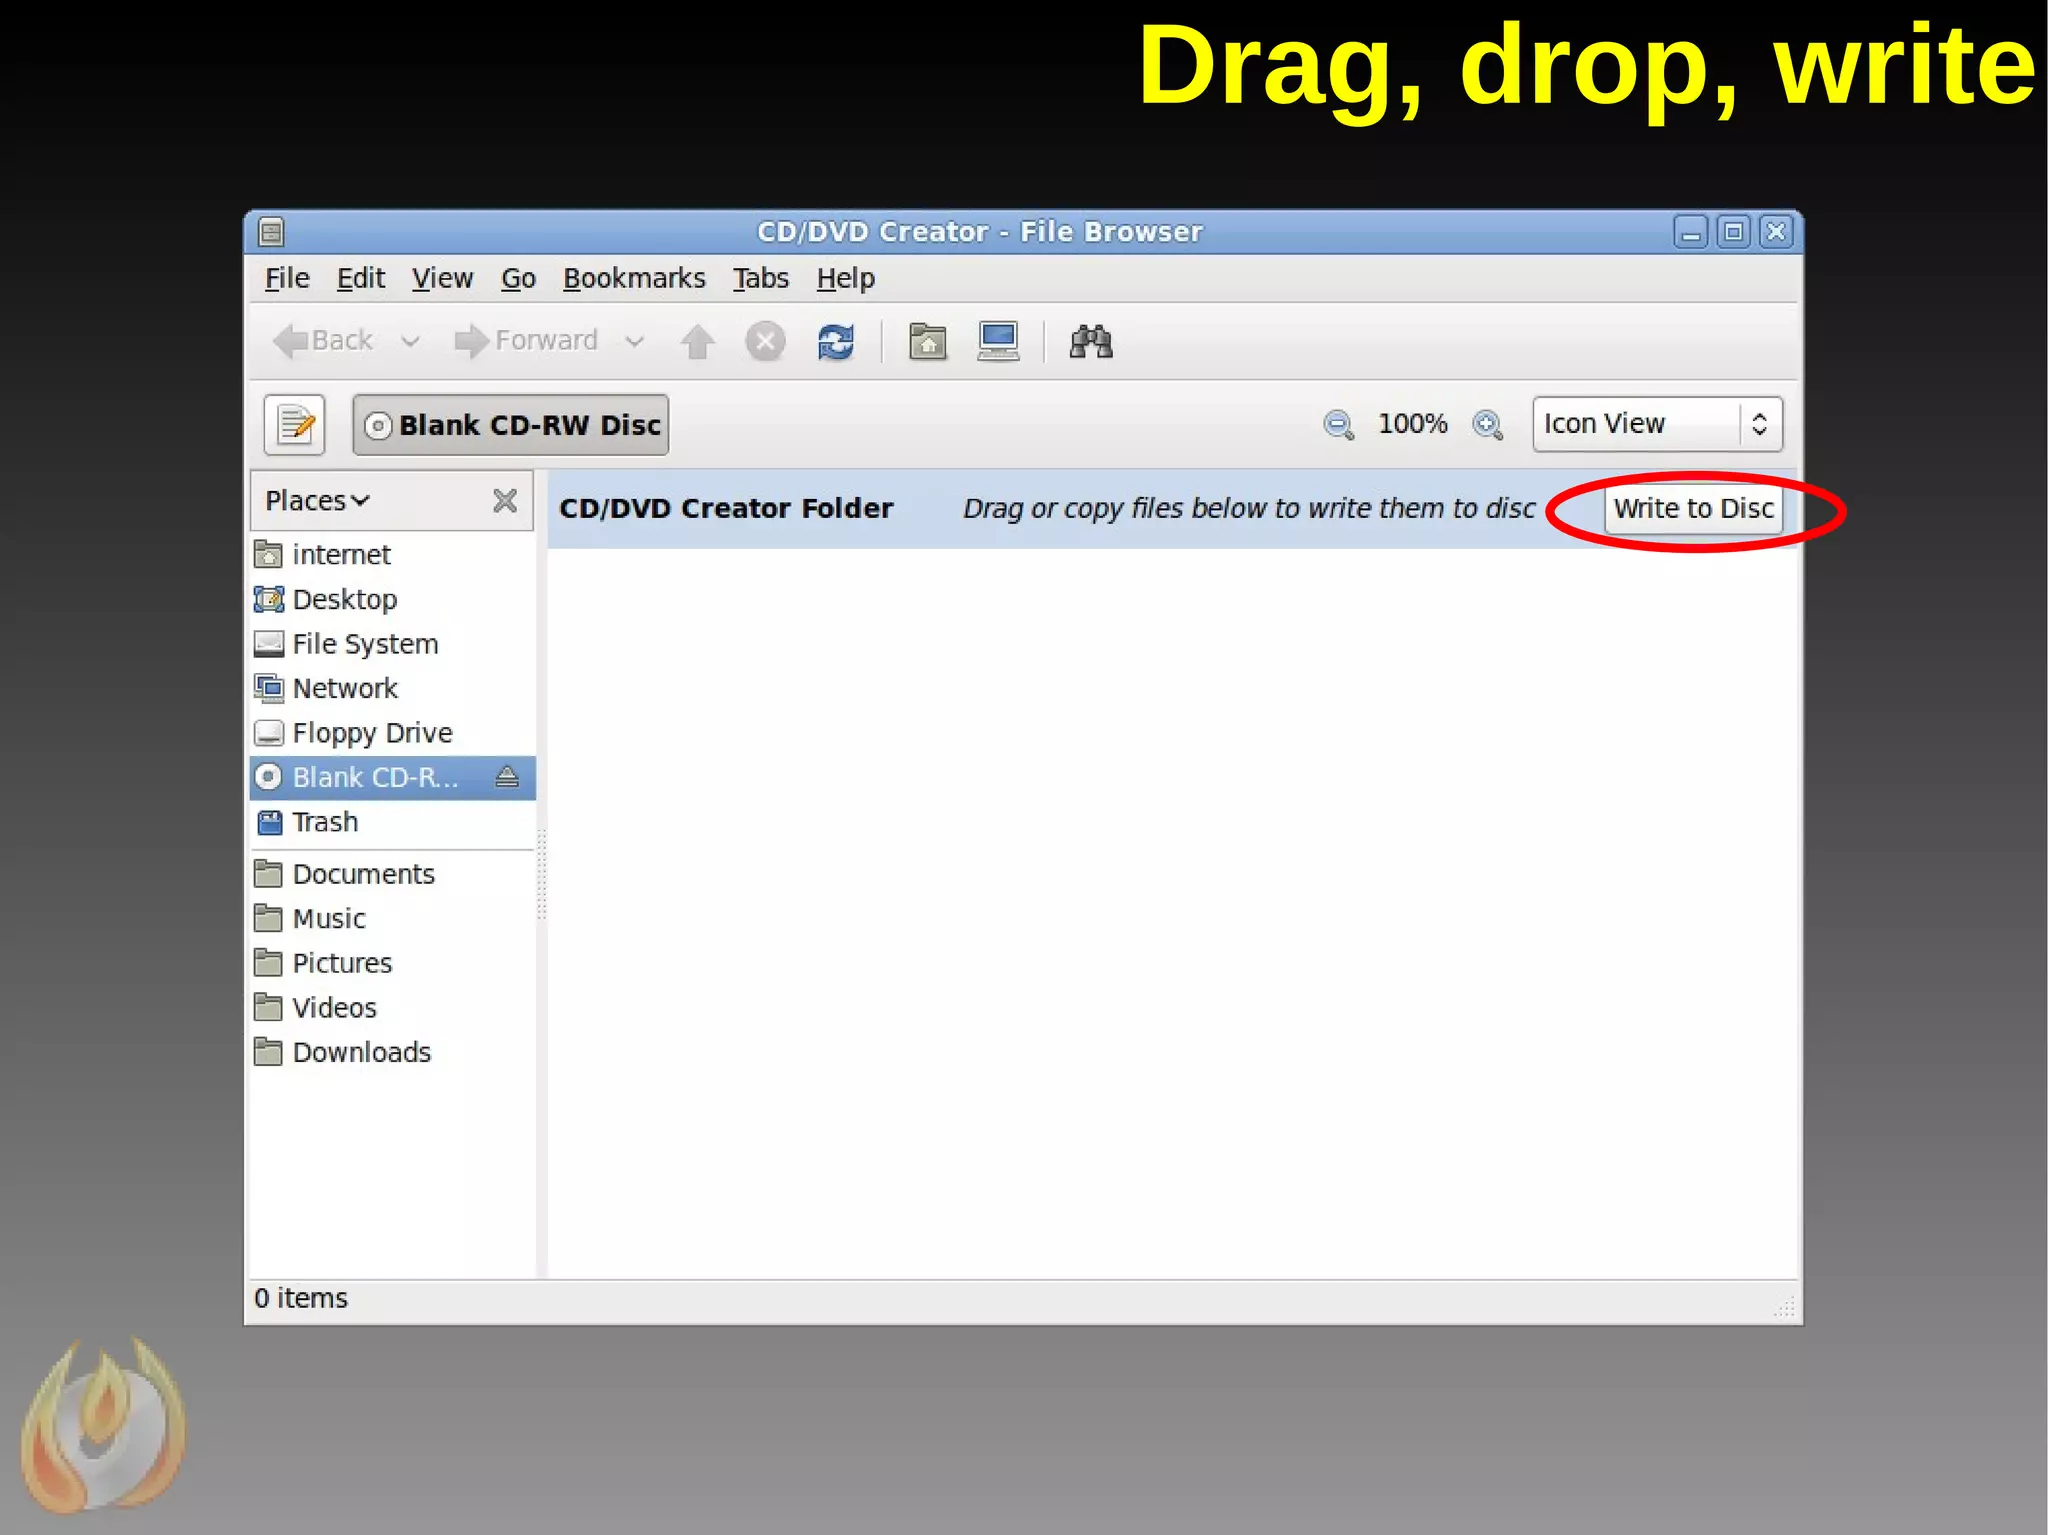
Task: Toggle the text-based location bar button
Action: (x=294, y=425)
